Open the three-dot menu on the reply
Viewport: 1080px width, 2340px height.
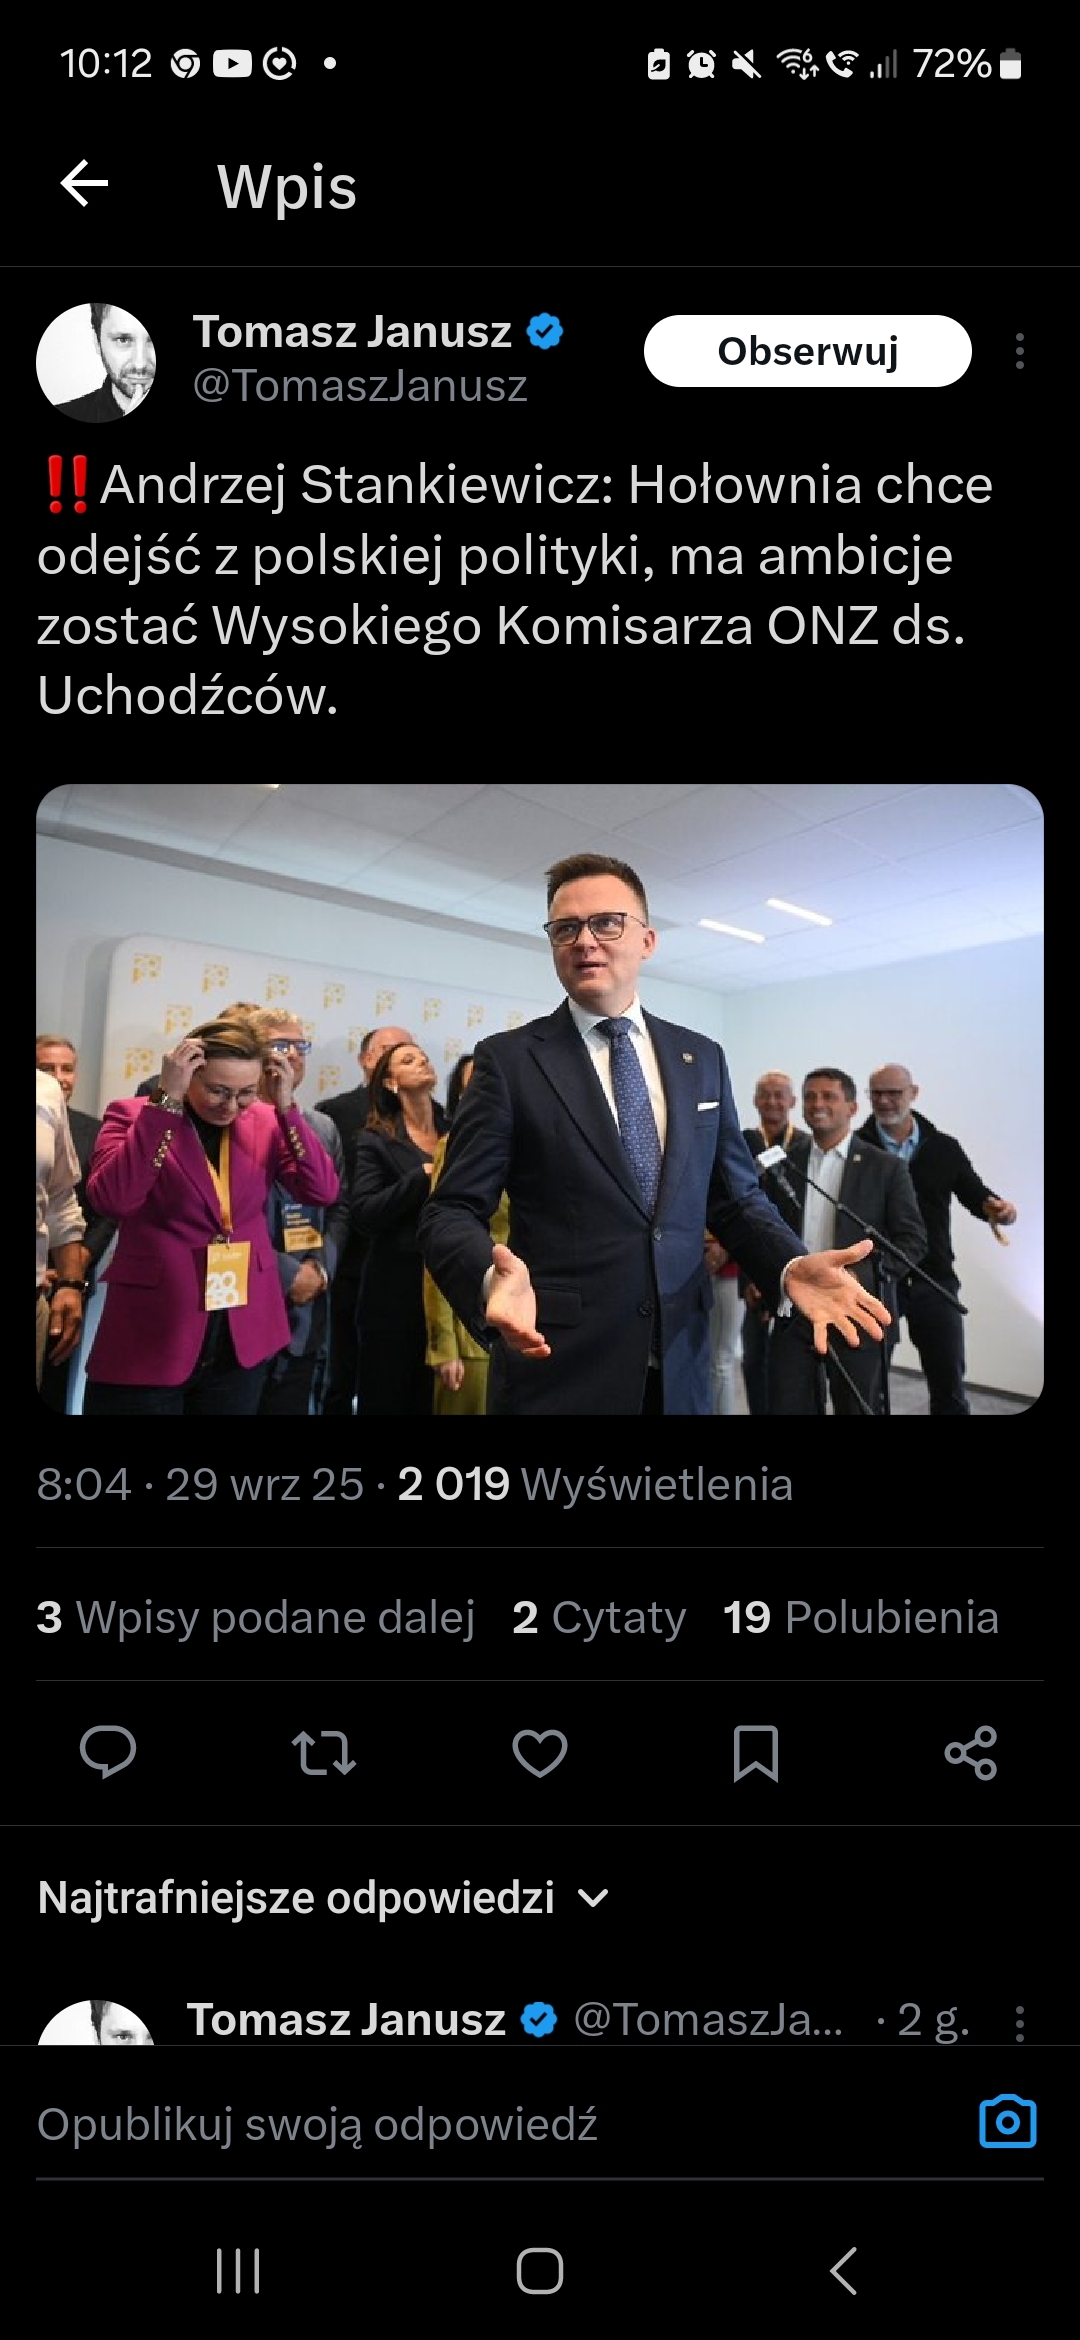1019,2022
